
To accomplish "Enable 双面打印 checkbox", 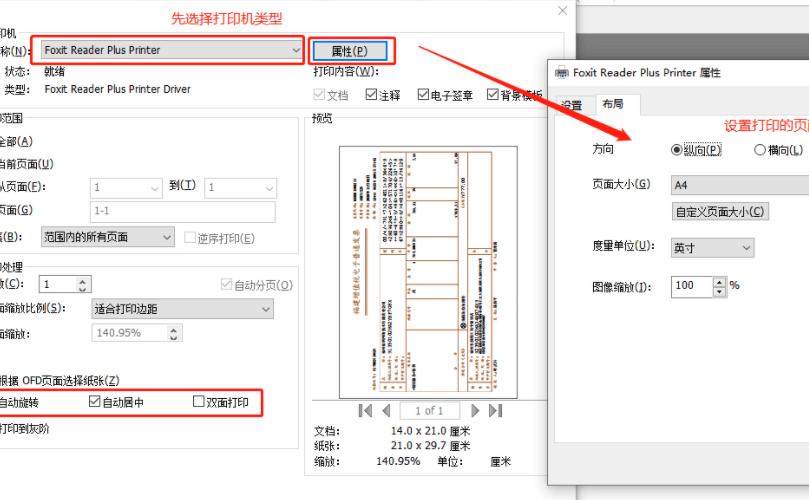I will pos(199,401).
